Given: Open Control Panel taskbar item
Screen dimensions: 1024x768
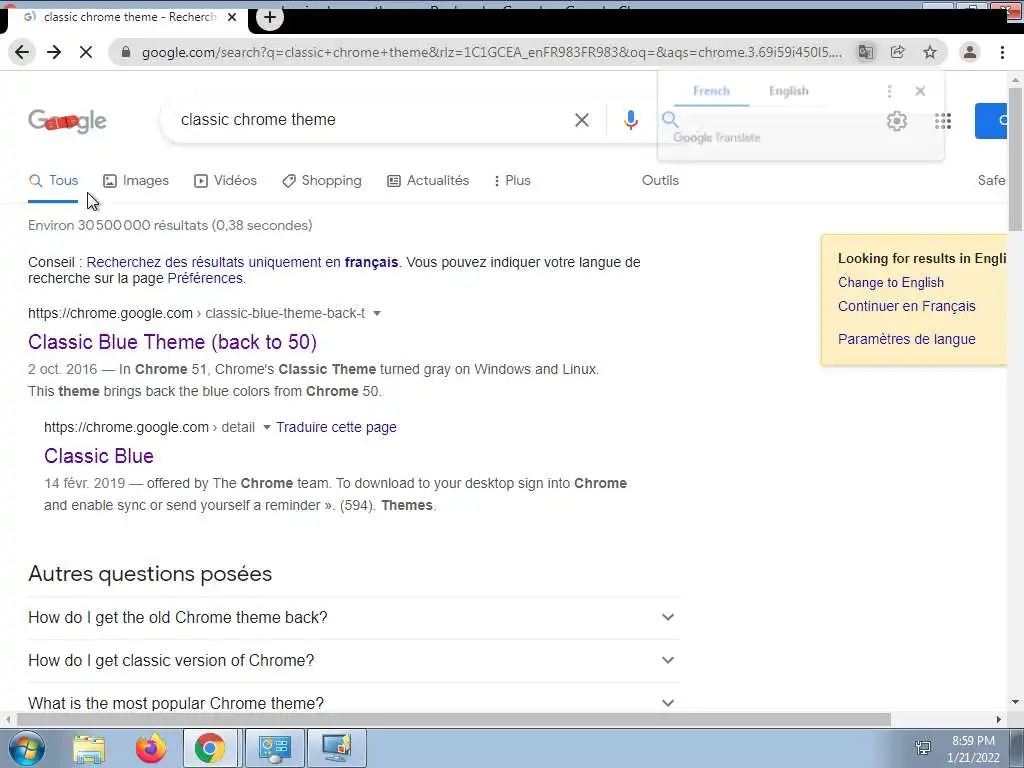Looking at the screenshot, I should [274, 749].
